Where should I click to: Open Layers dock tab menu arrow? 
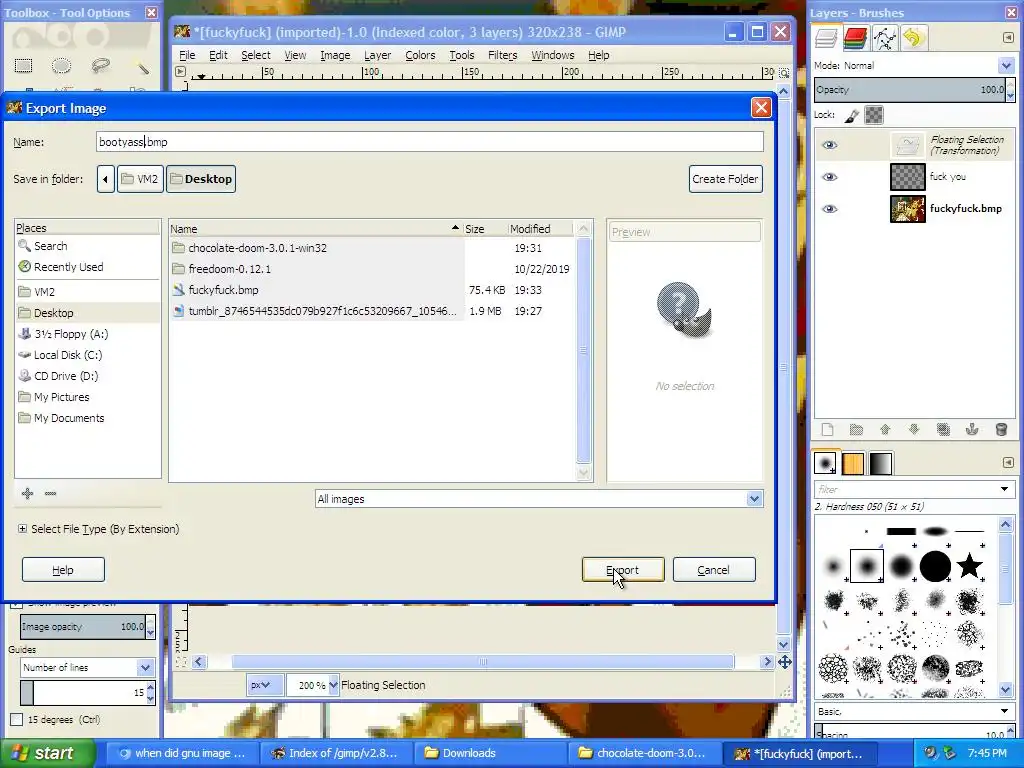(x=1008, y=38)
